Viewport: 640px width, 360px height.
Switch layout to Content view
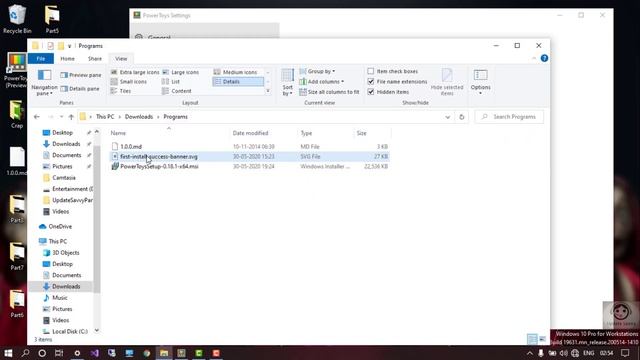tap(177, 91)
